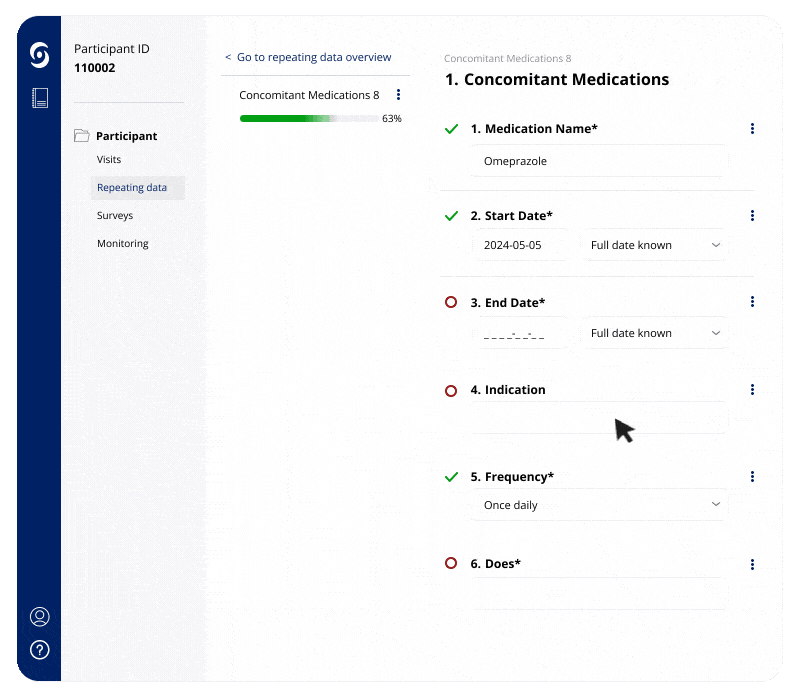Screen dimensions: 800x700
Task: Click Medication Name field containing Omeprazole
Action: pyautogui.click(x=598, y=161)
